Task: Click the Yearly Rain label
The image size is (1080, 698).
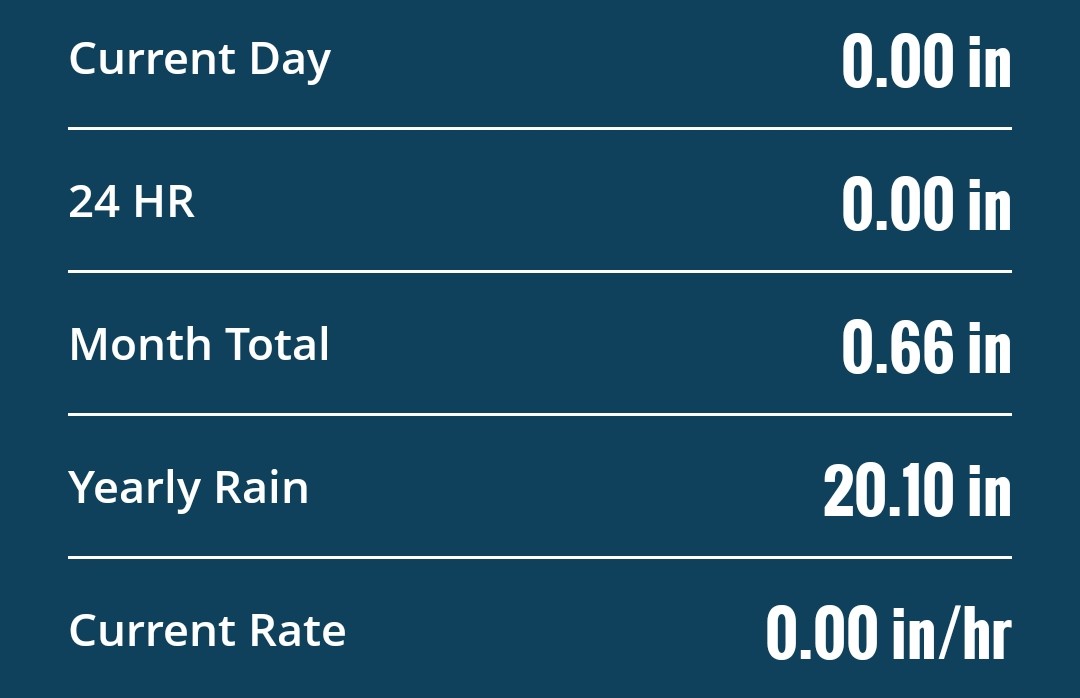Action: (188, 489)
